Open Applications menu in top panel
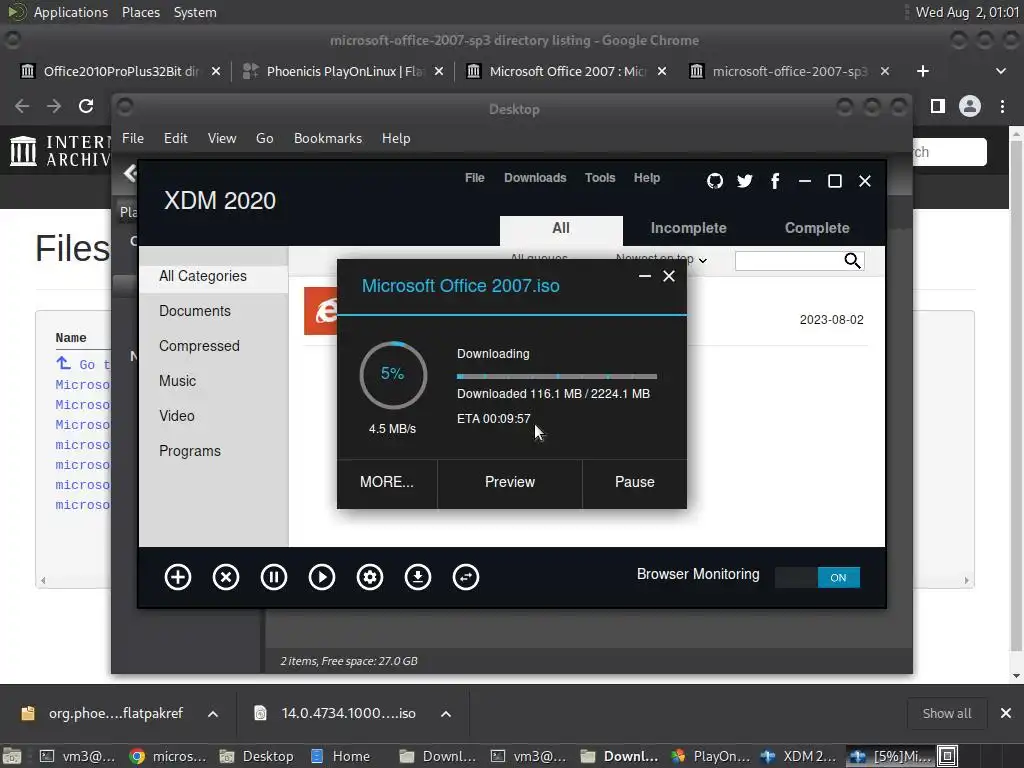Viewport: 1024px width, 768px height. click(71, 12)
